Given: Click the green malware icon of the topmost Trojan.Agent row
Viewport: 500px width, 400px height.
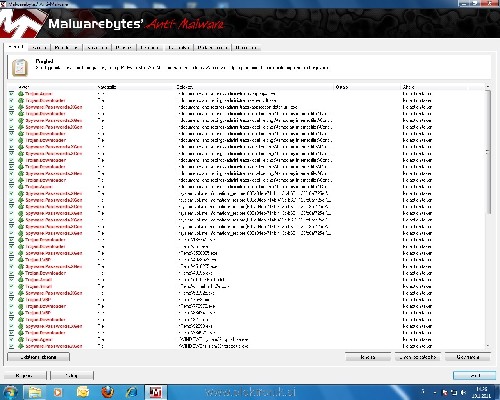Looking at the screenshot, I should pos(21,94).
